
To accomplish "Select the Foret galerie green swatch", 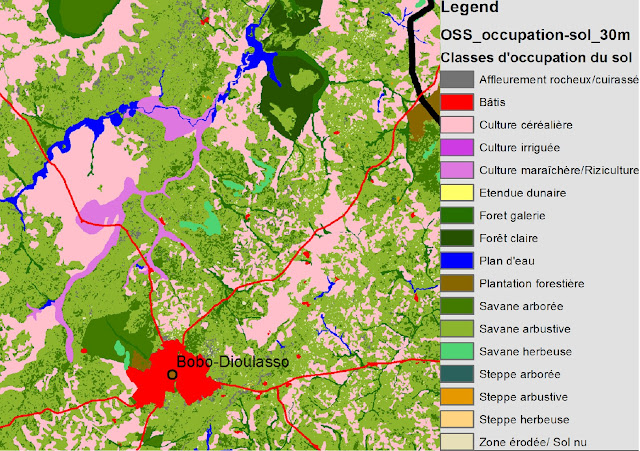I will coord(457,215).
